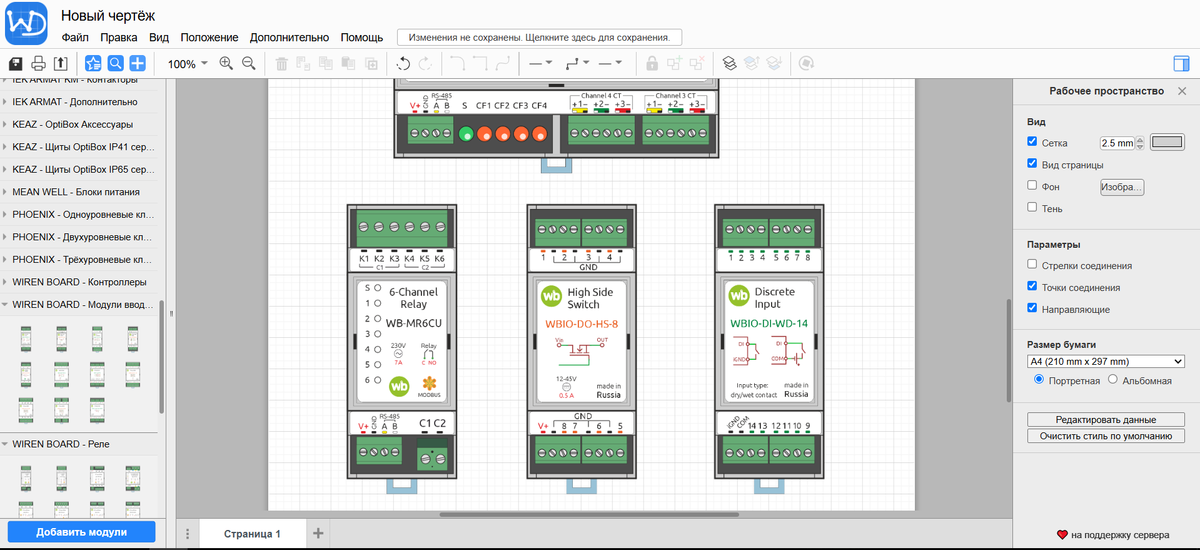The image size is (1200, 550).
Task: Add a new page with plus button
Action: pos(318,533)
